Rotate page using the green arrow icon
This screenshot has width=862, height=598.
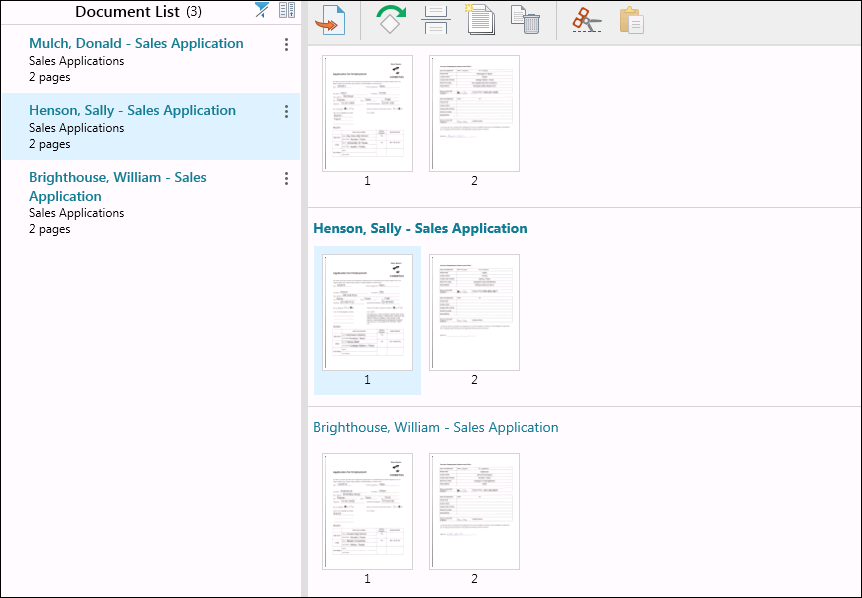coord(391,20)
